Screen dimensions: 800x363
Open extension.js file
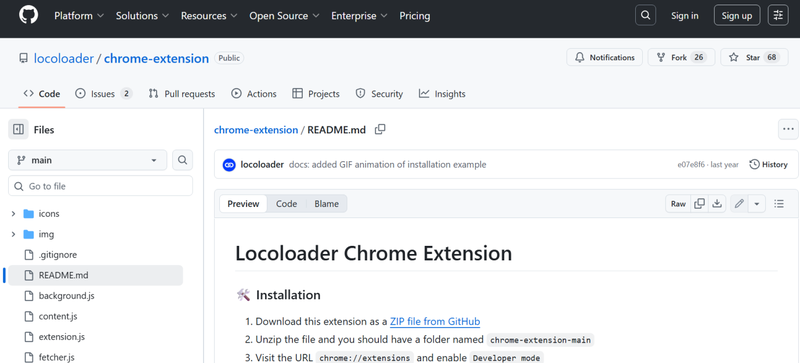click(x=62, y=337)
